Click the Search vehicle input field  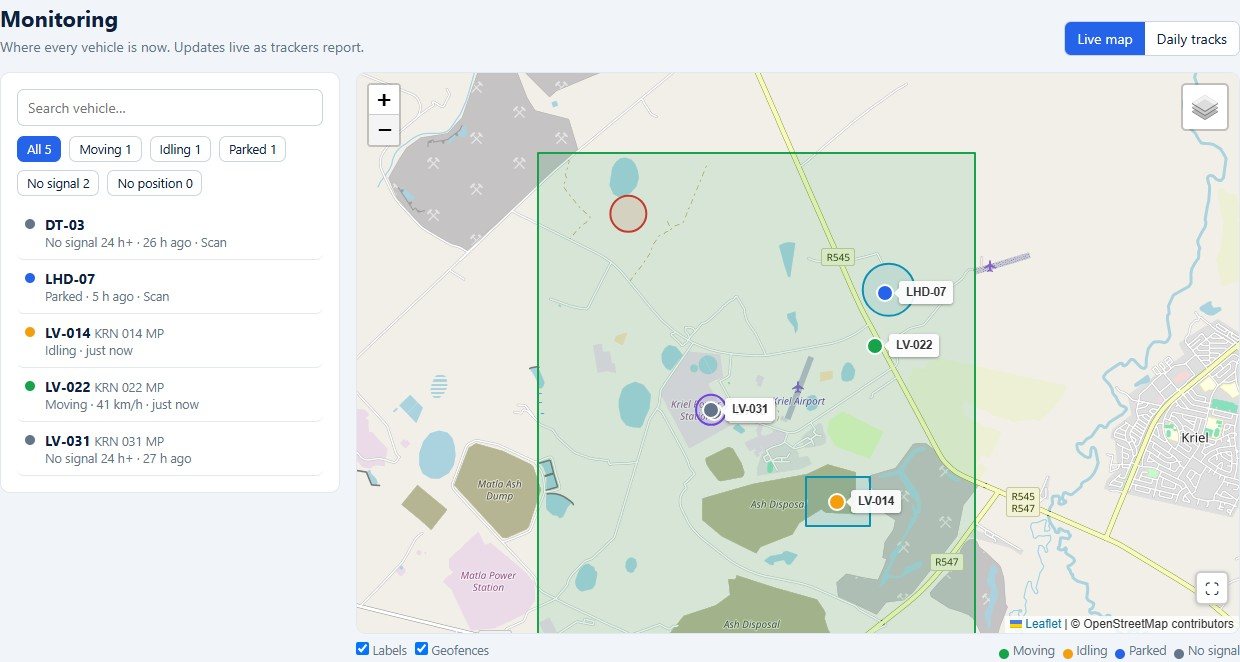170,108
